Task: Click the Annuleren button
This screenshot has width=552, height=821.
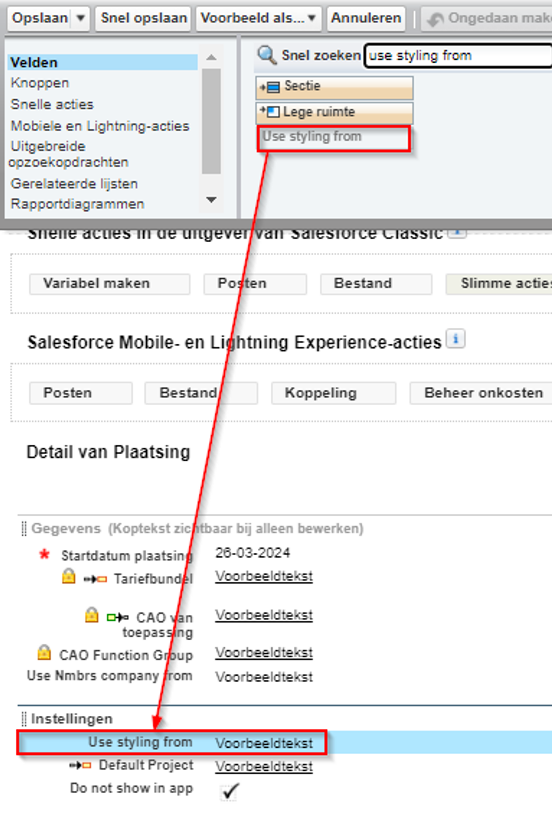Action: pyautogui.click(x=366, y=18)
